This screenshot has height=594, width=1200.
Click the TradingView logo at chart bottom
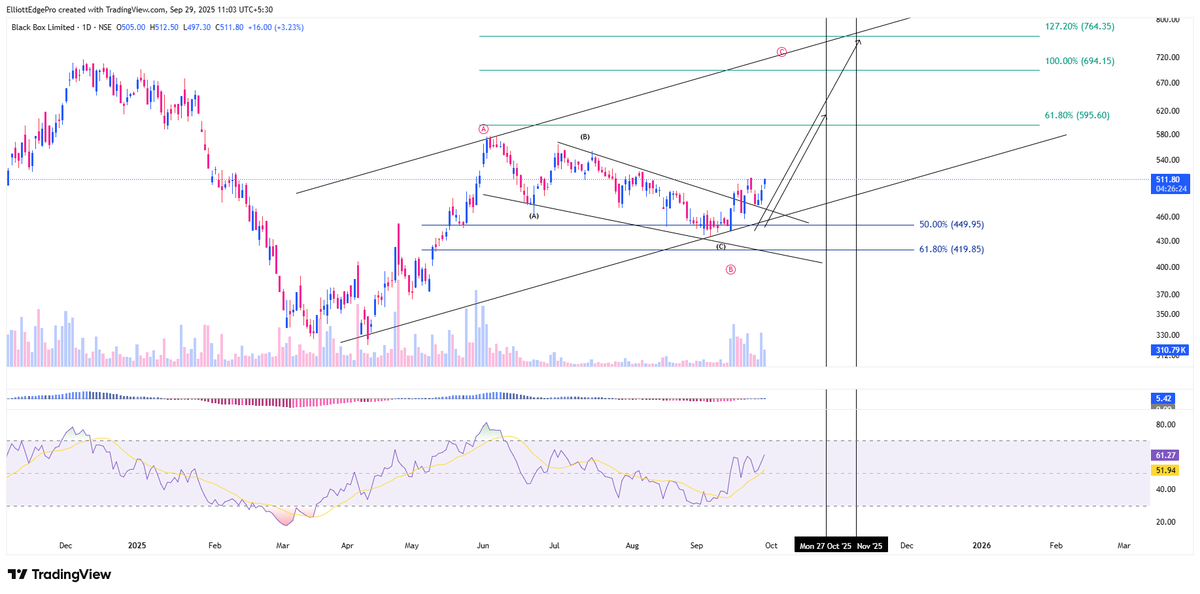click(x=59, y=575)
